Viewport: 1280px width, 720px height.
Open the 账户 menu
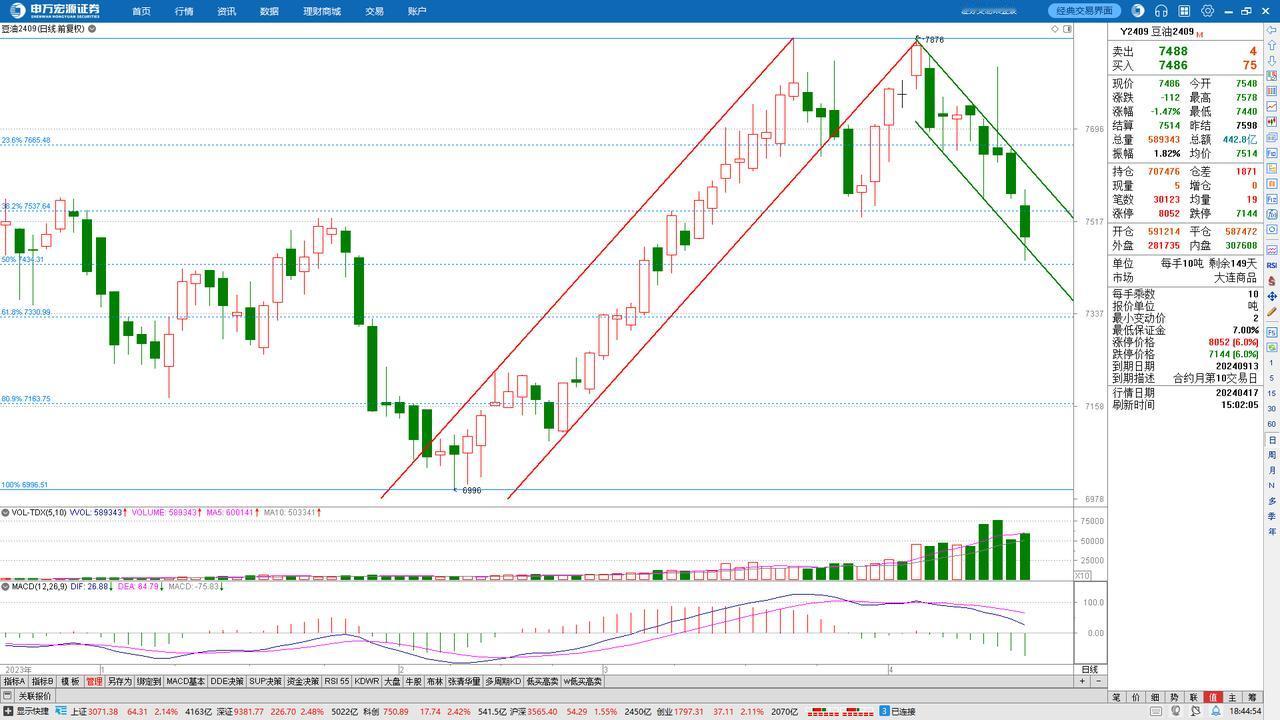pos(417,11)
